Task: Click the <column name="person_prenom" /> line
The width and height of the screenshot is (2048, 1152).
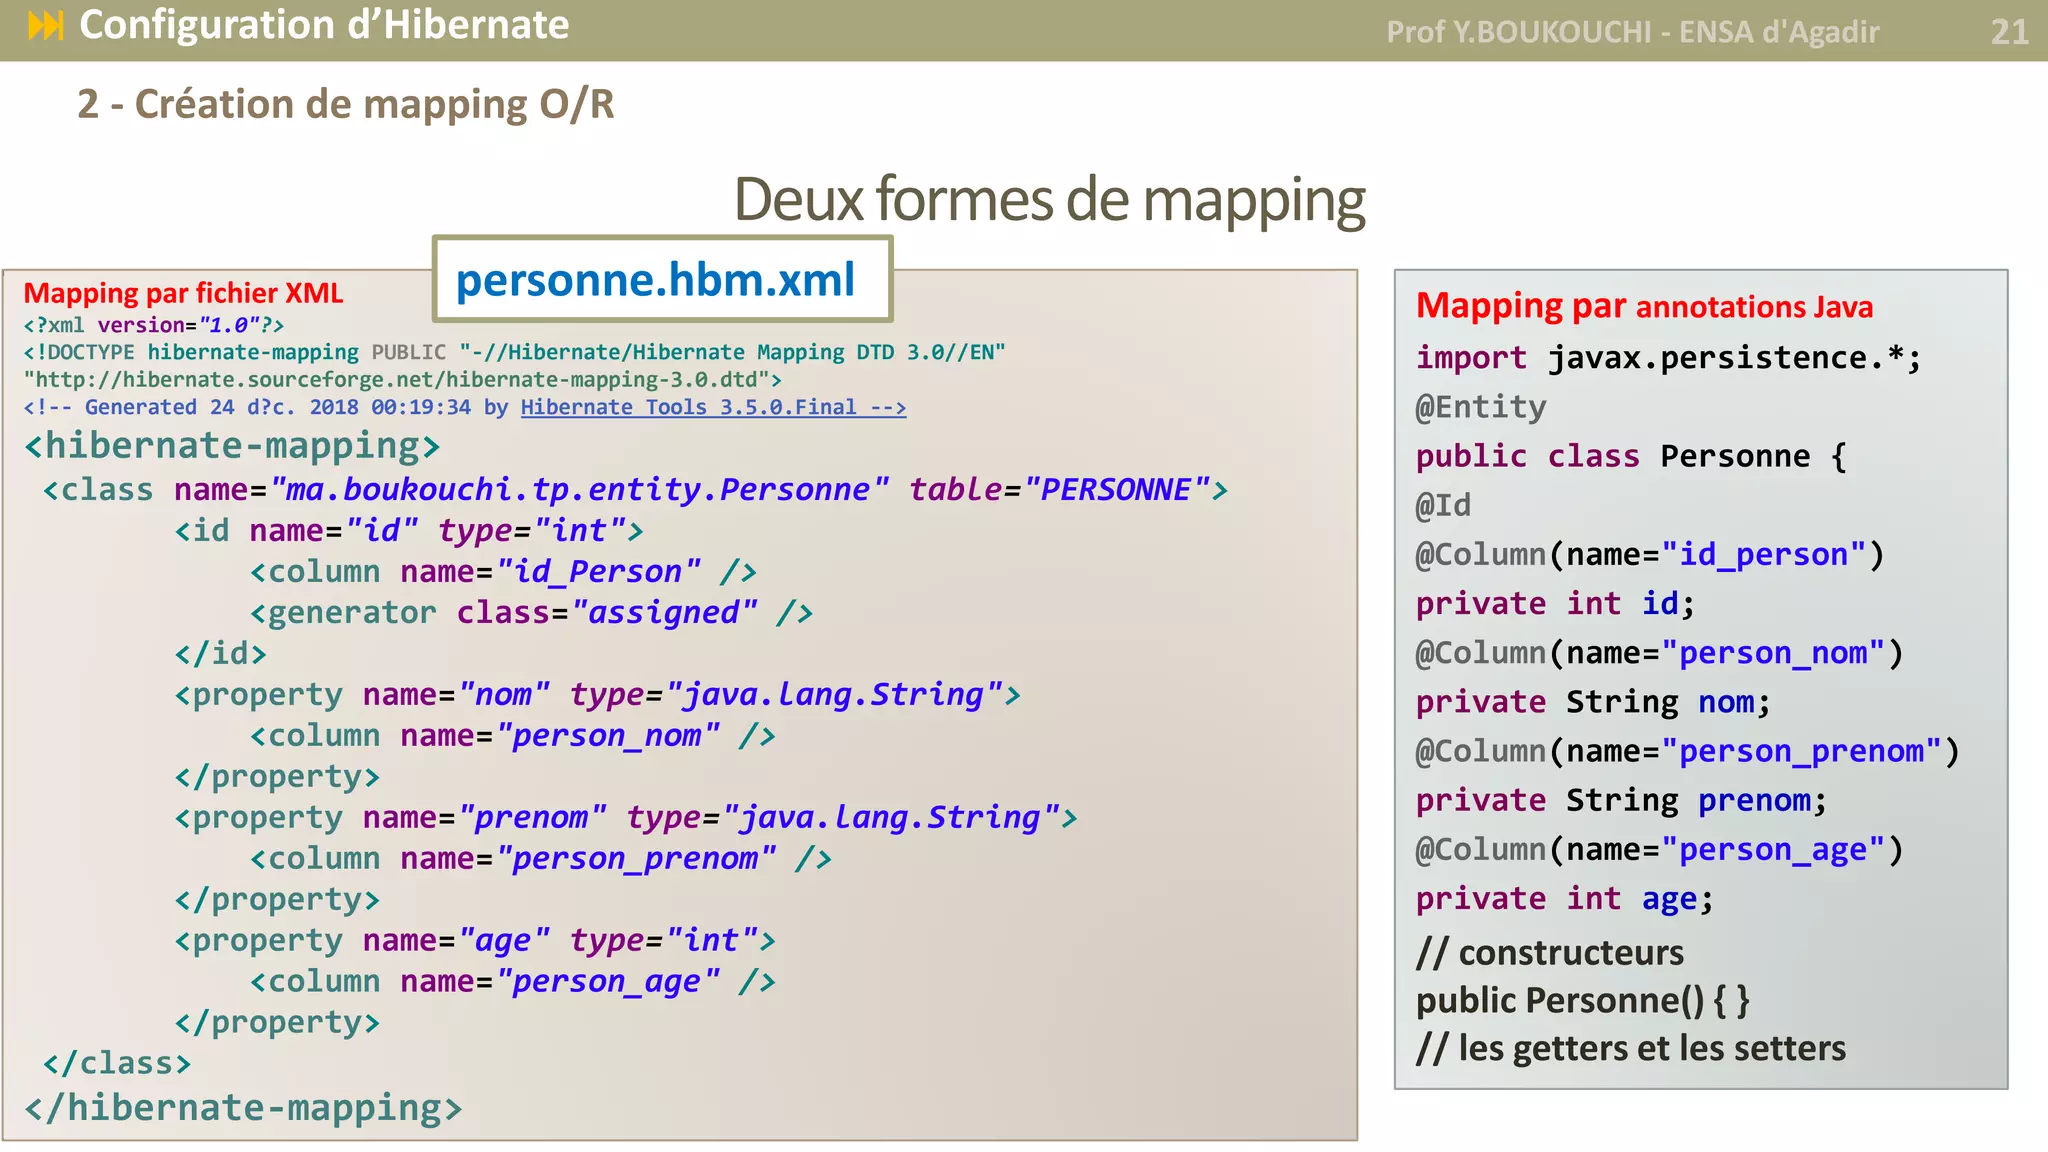Action: 540,859
